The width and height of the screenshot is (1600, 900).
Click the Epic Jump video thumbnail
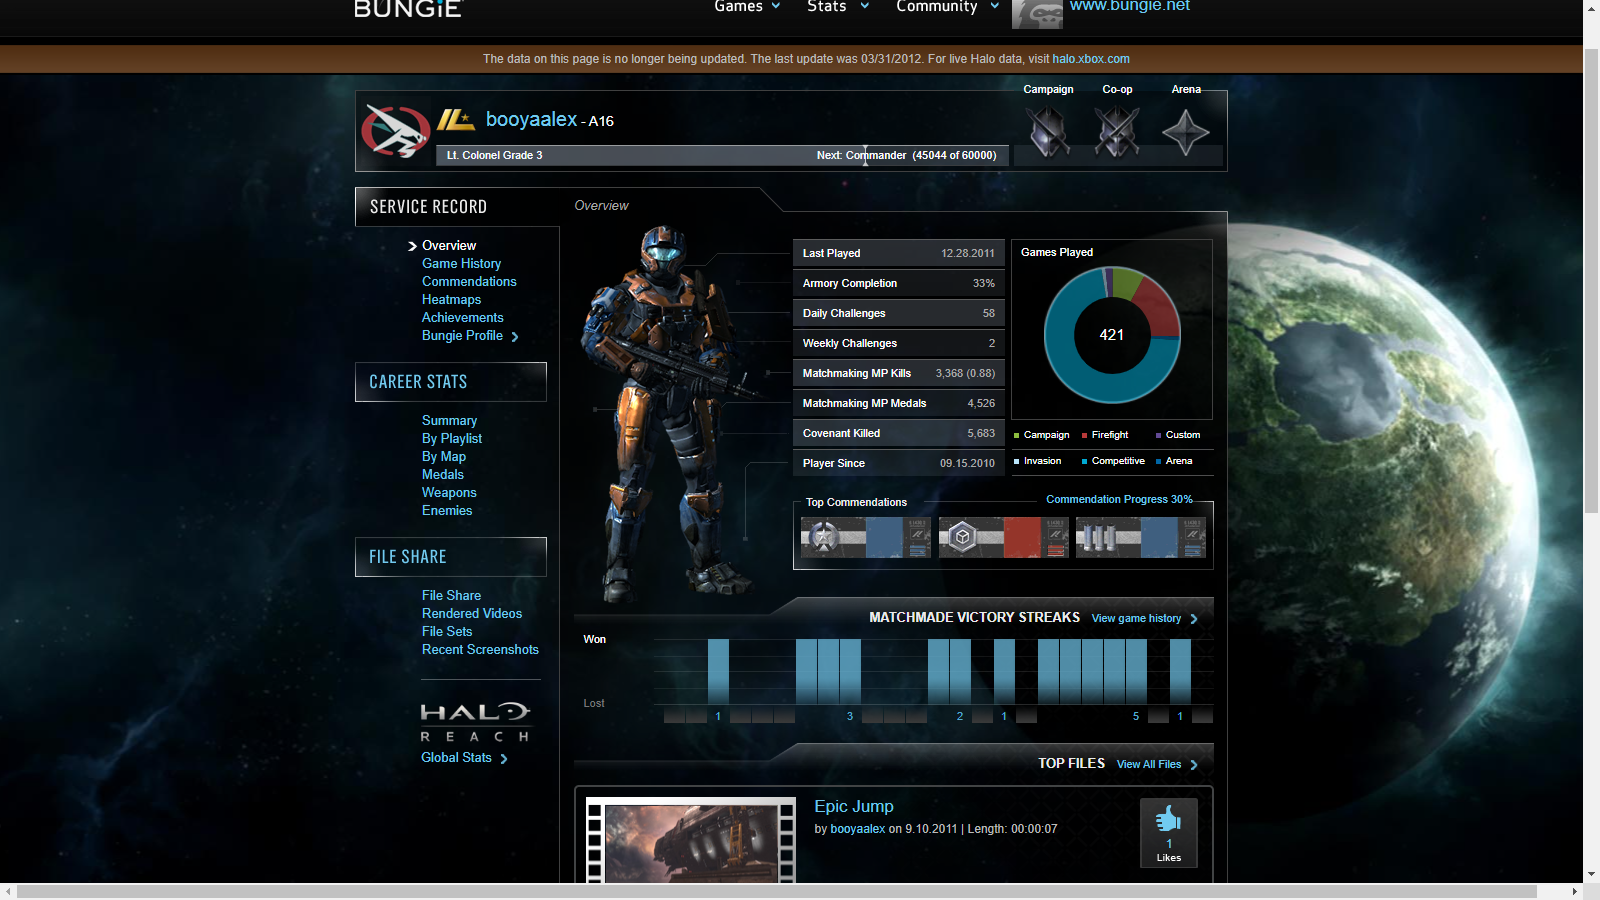coord(690,840)
